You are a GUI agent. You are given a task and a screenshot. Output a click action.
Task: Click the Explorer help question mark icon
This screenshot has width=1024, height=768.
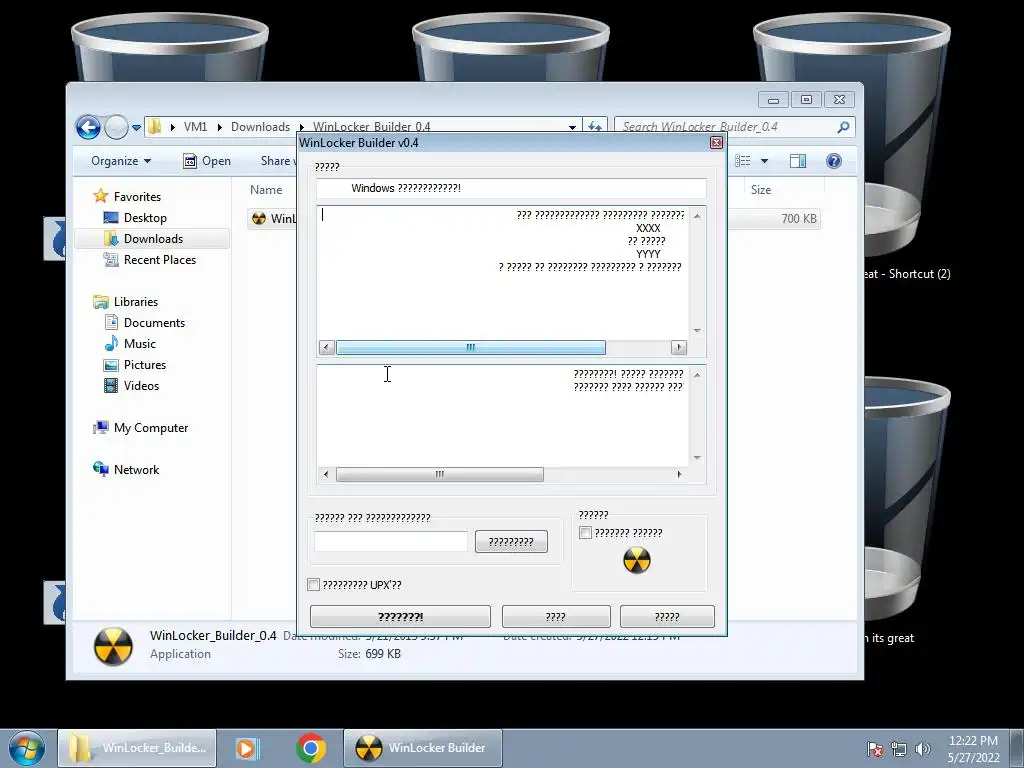(833, 161)
